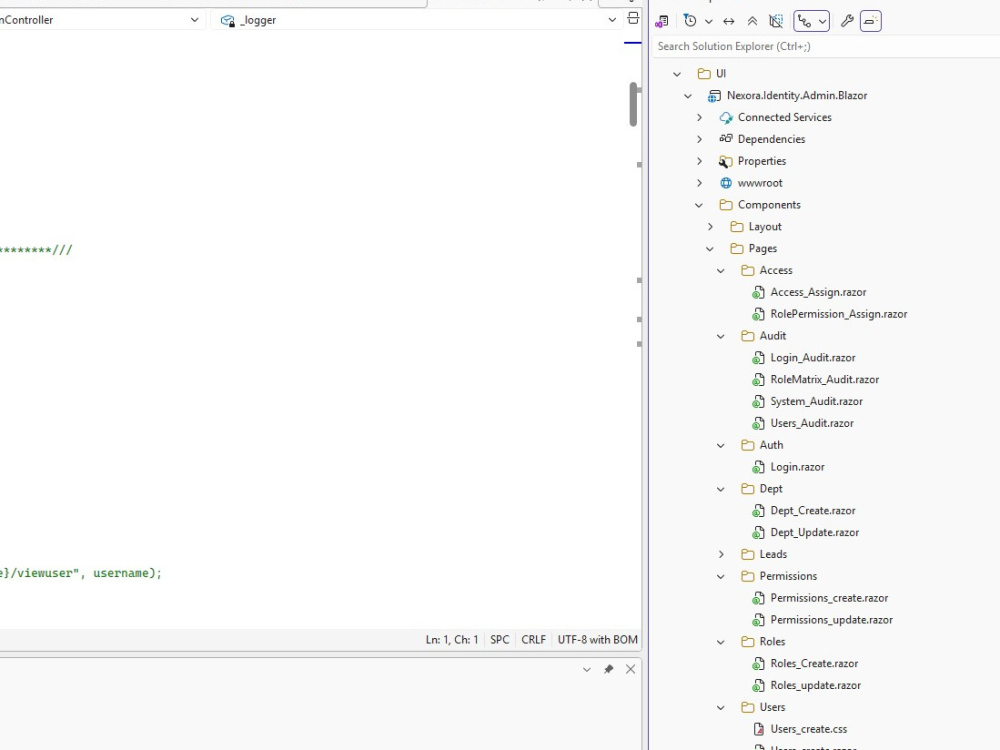Toggle the Preview Selected Items button
Image resolution: width=1000 pixels, height=750 pixels.
pos(871,21)
